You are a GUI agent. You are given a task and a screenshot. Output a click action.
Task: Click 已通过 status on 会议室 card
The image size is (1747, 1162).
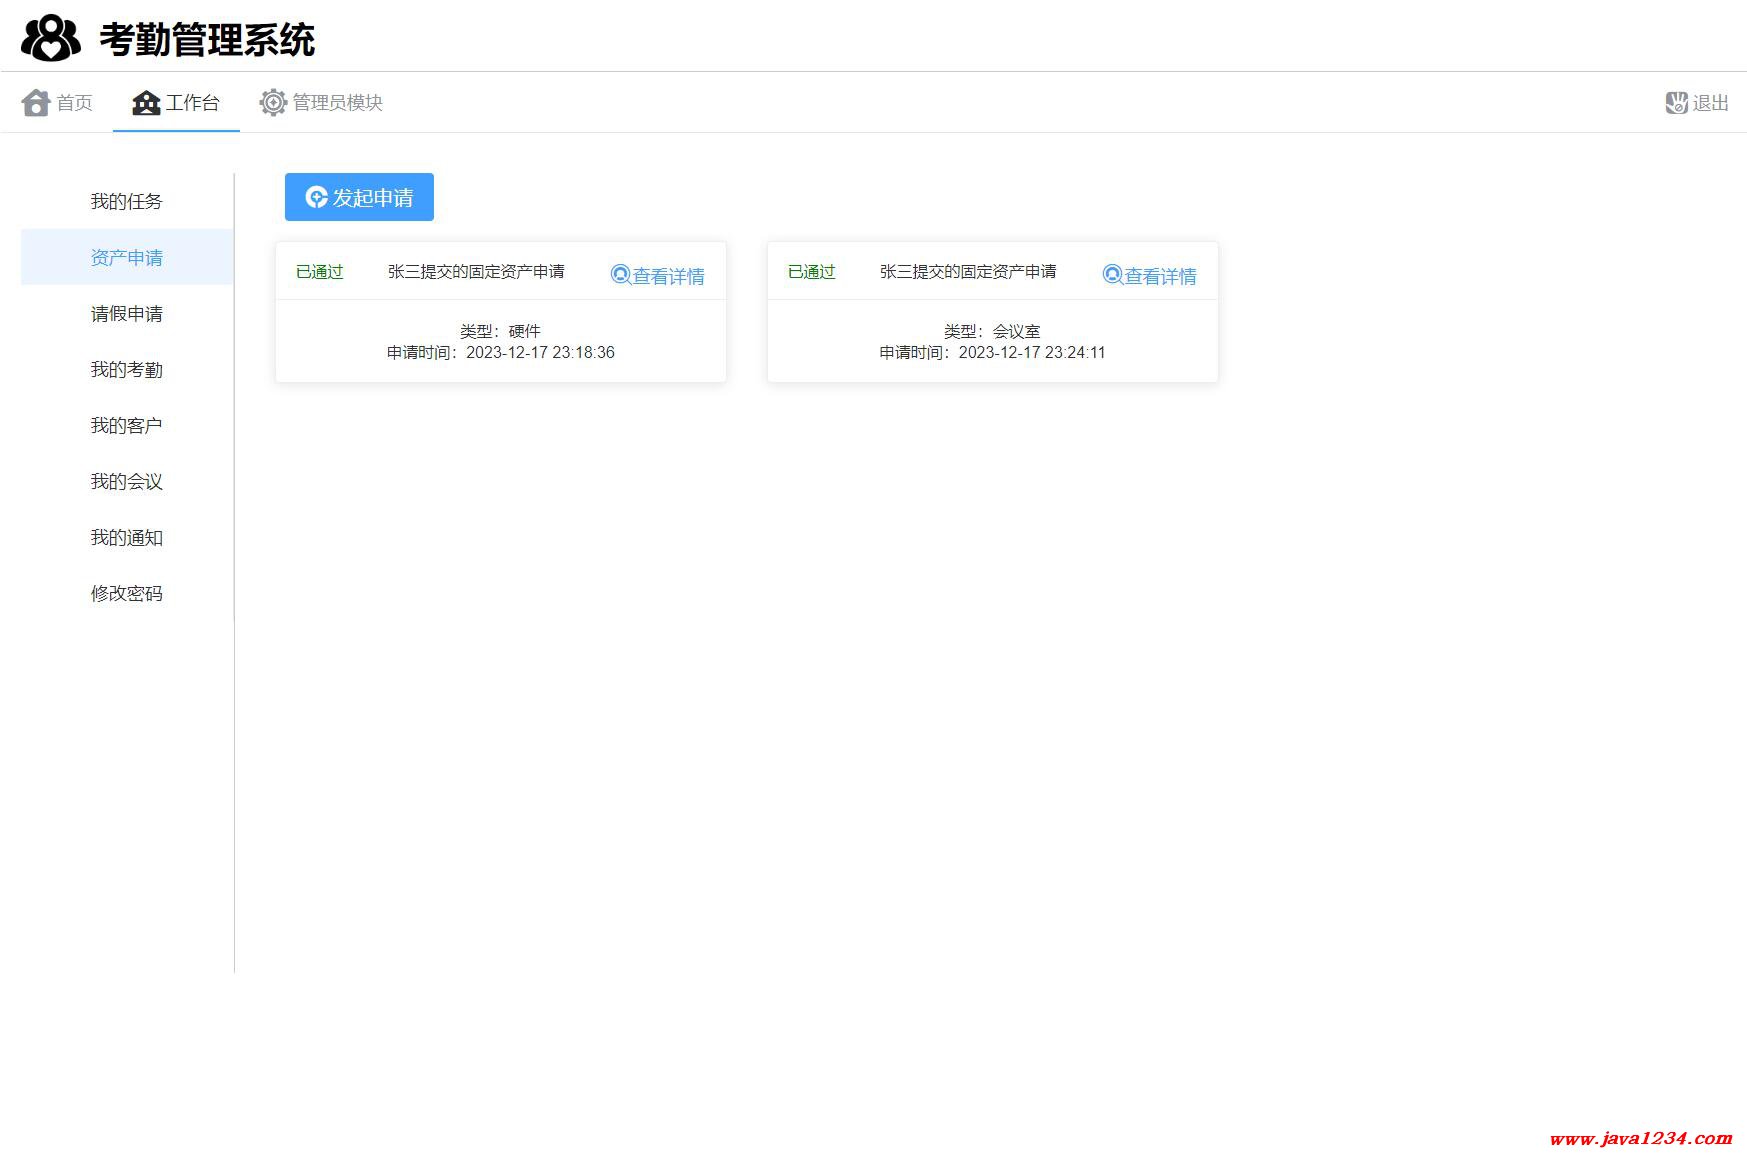(812, 272)
